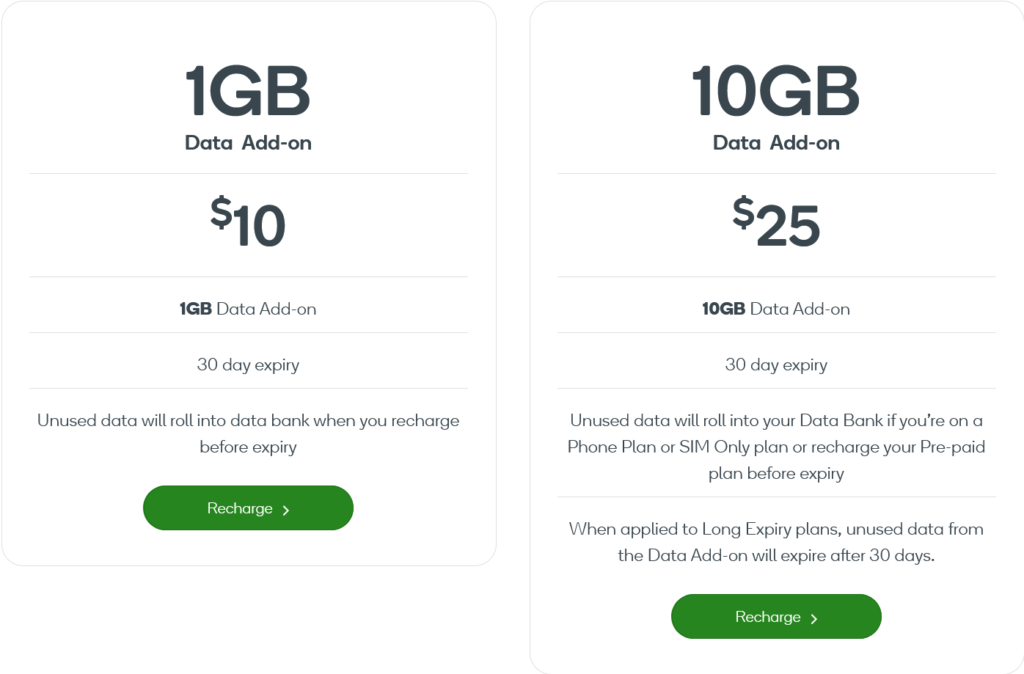Select the 1GB heading
Screen dimensions: 1024x674
248,90
